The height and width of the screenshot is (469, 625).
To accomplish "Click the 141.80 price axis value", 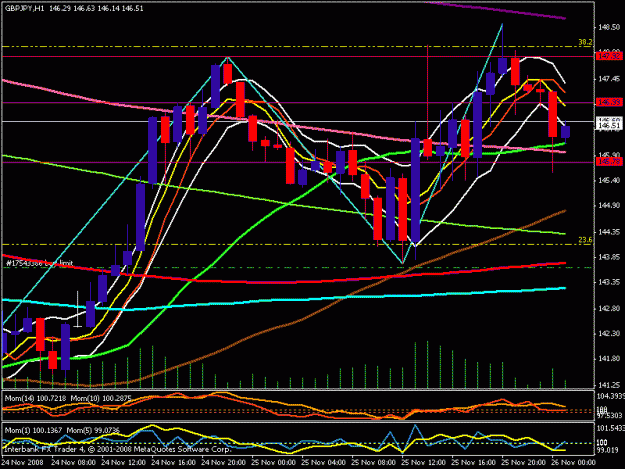I will point(609,359).
